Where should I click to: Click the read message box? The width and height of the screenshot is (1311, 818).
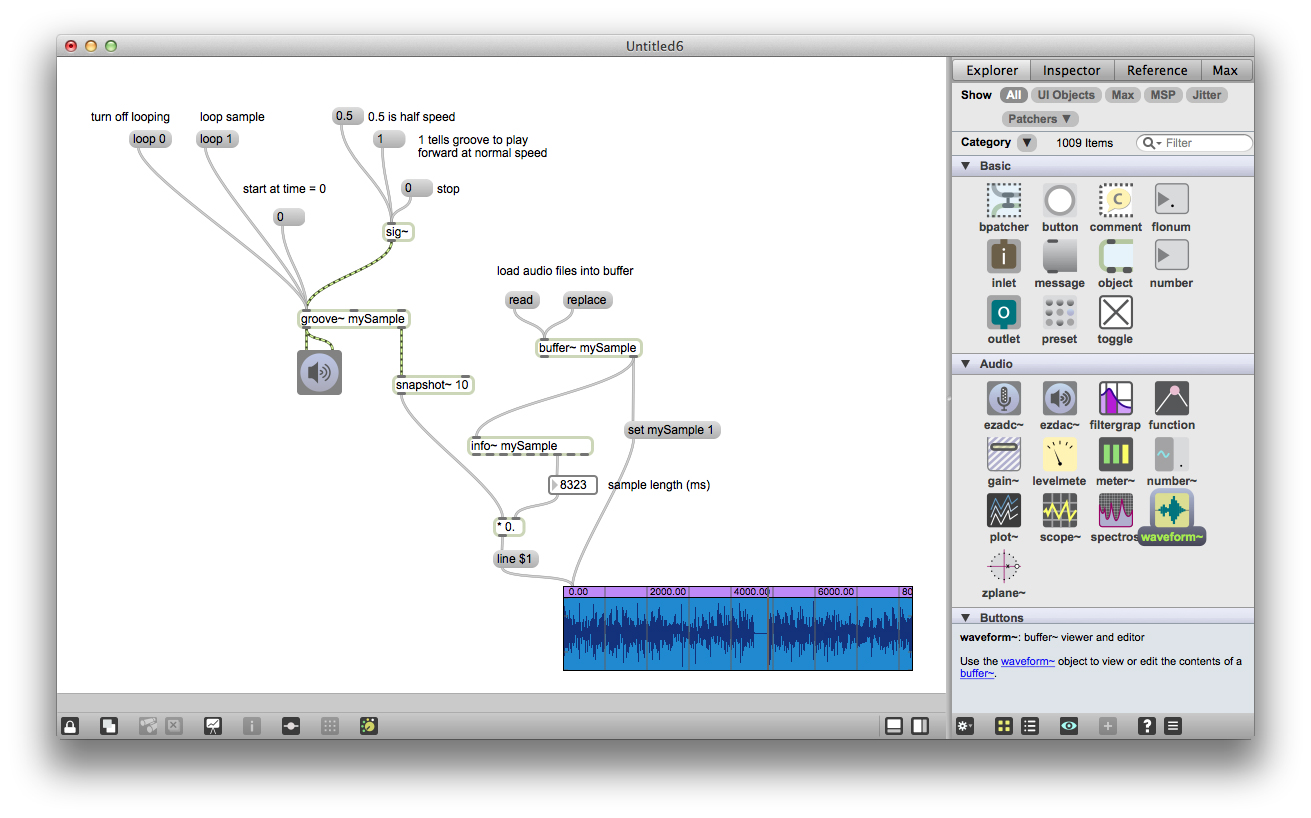[x=521, y=300]
